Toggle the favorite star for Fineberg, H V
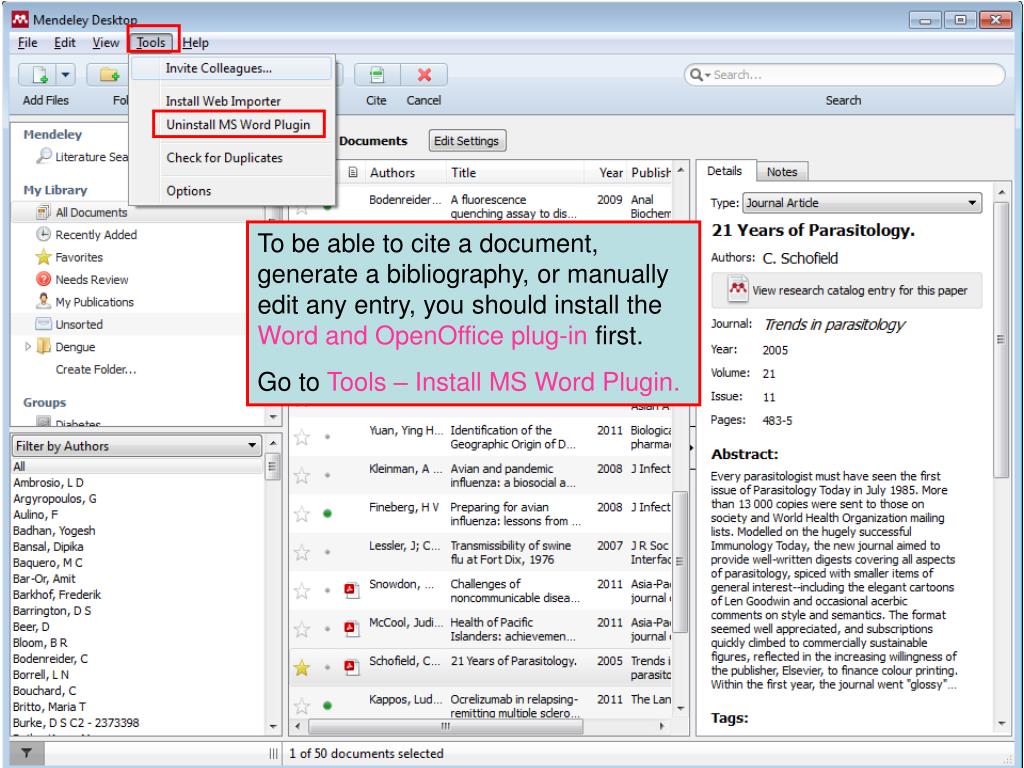The height and width of the screenshot is (768, 1024). coord(302,514)
